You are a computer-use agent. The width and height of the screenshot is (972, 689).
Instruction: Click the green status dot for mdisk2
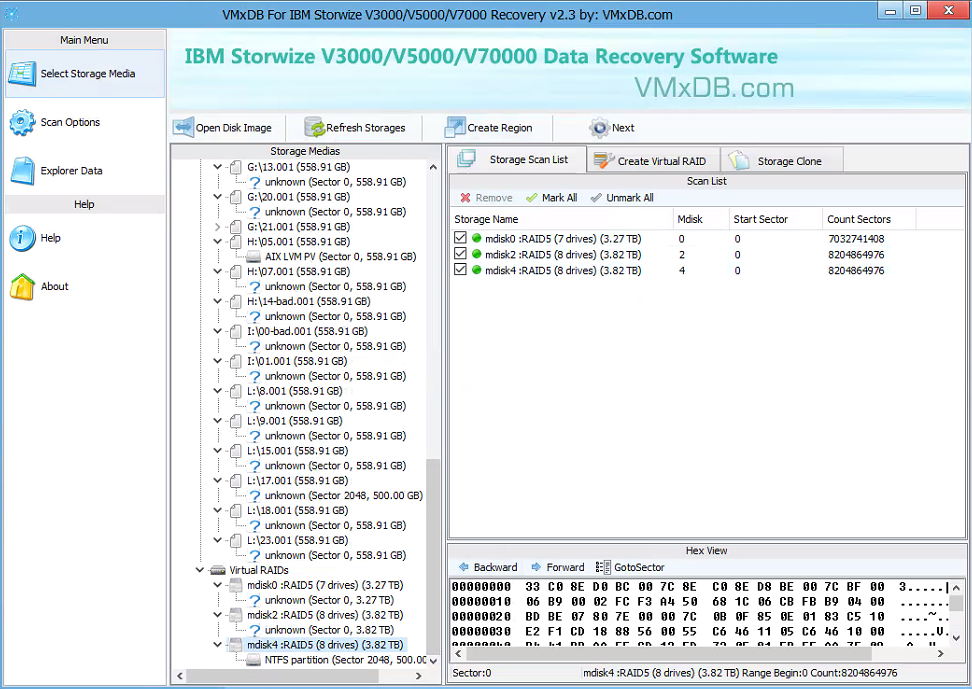477,254
